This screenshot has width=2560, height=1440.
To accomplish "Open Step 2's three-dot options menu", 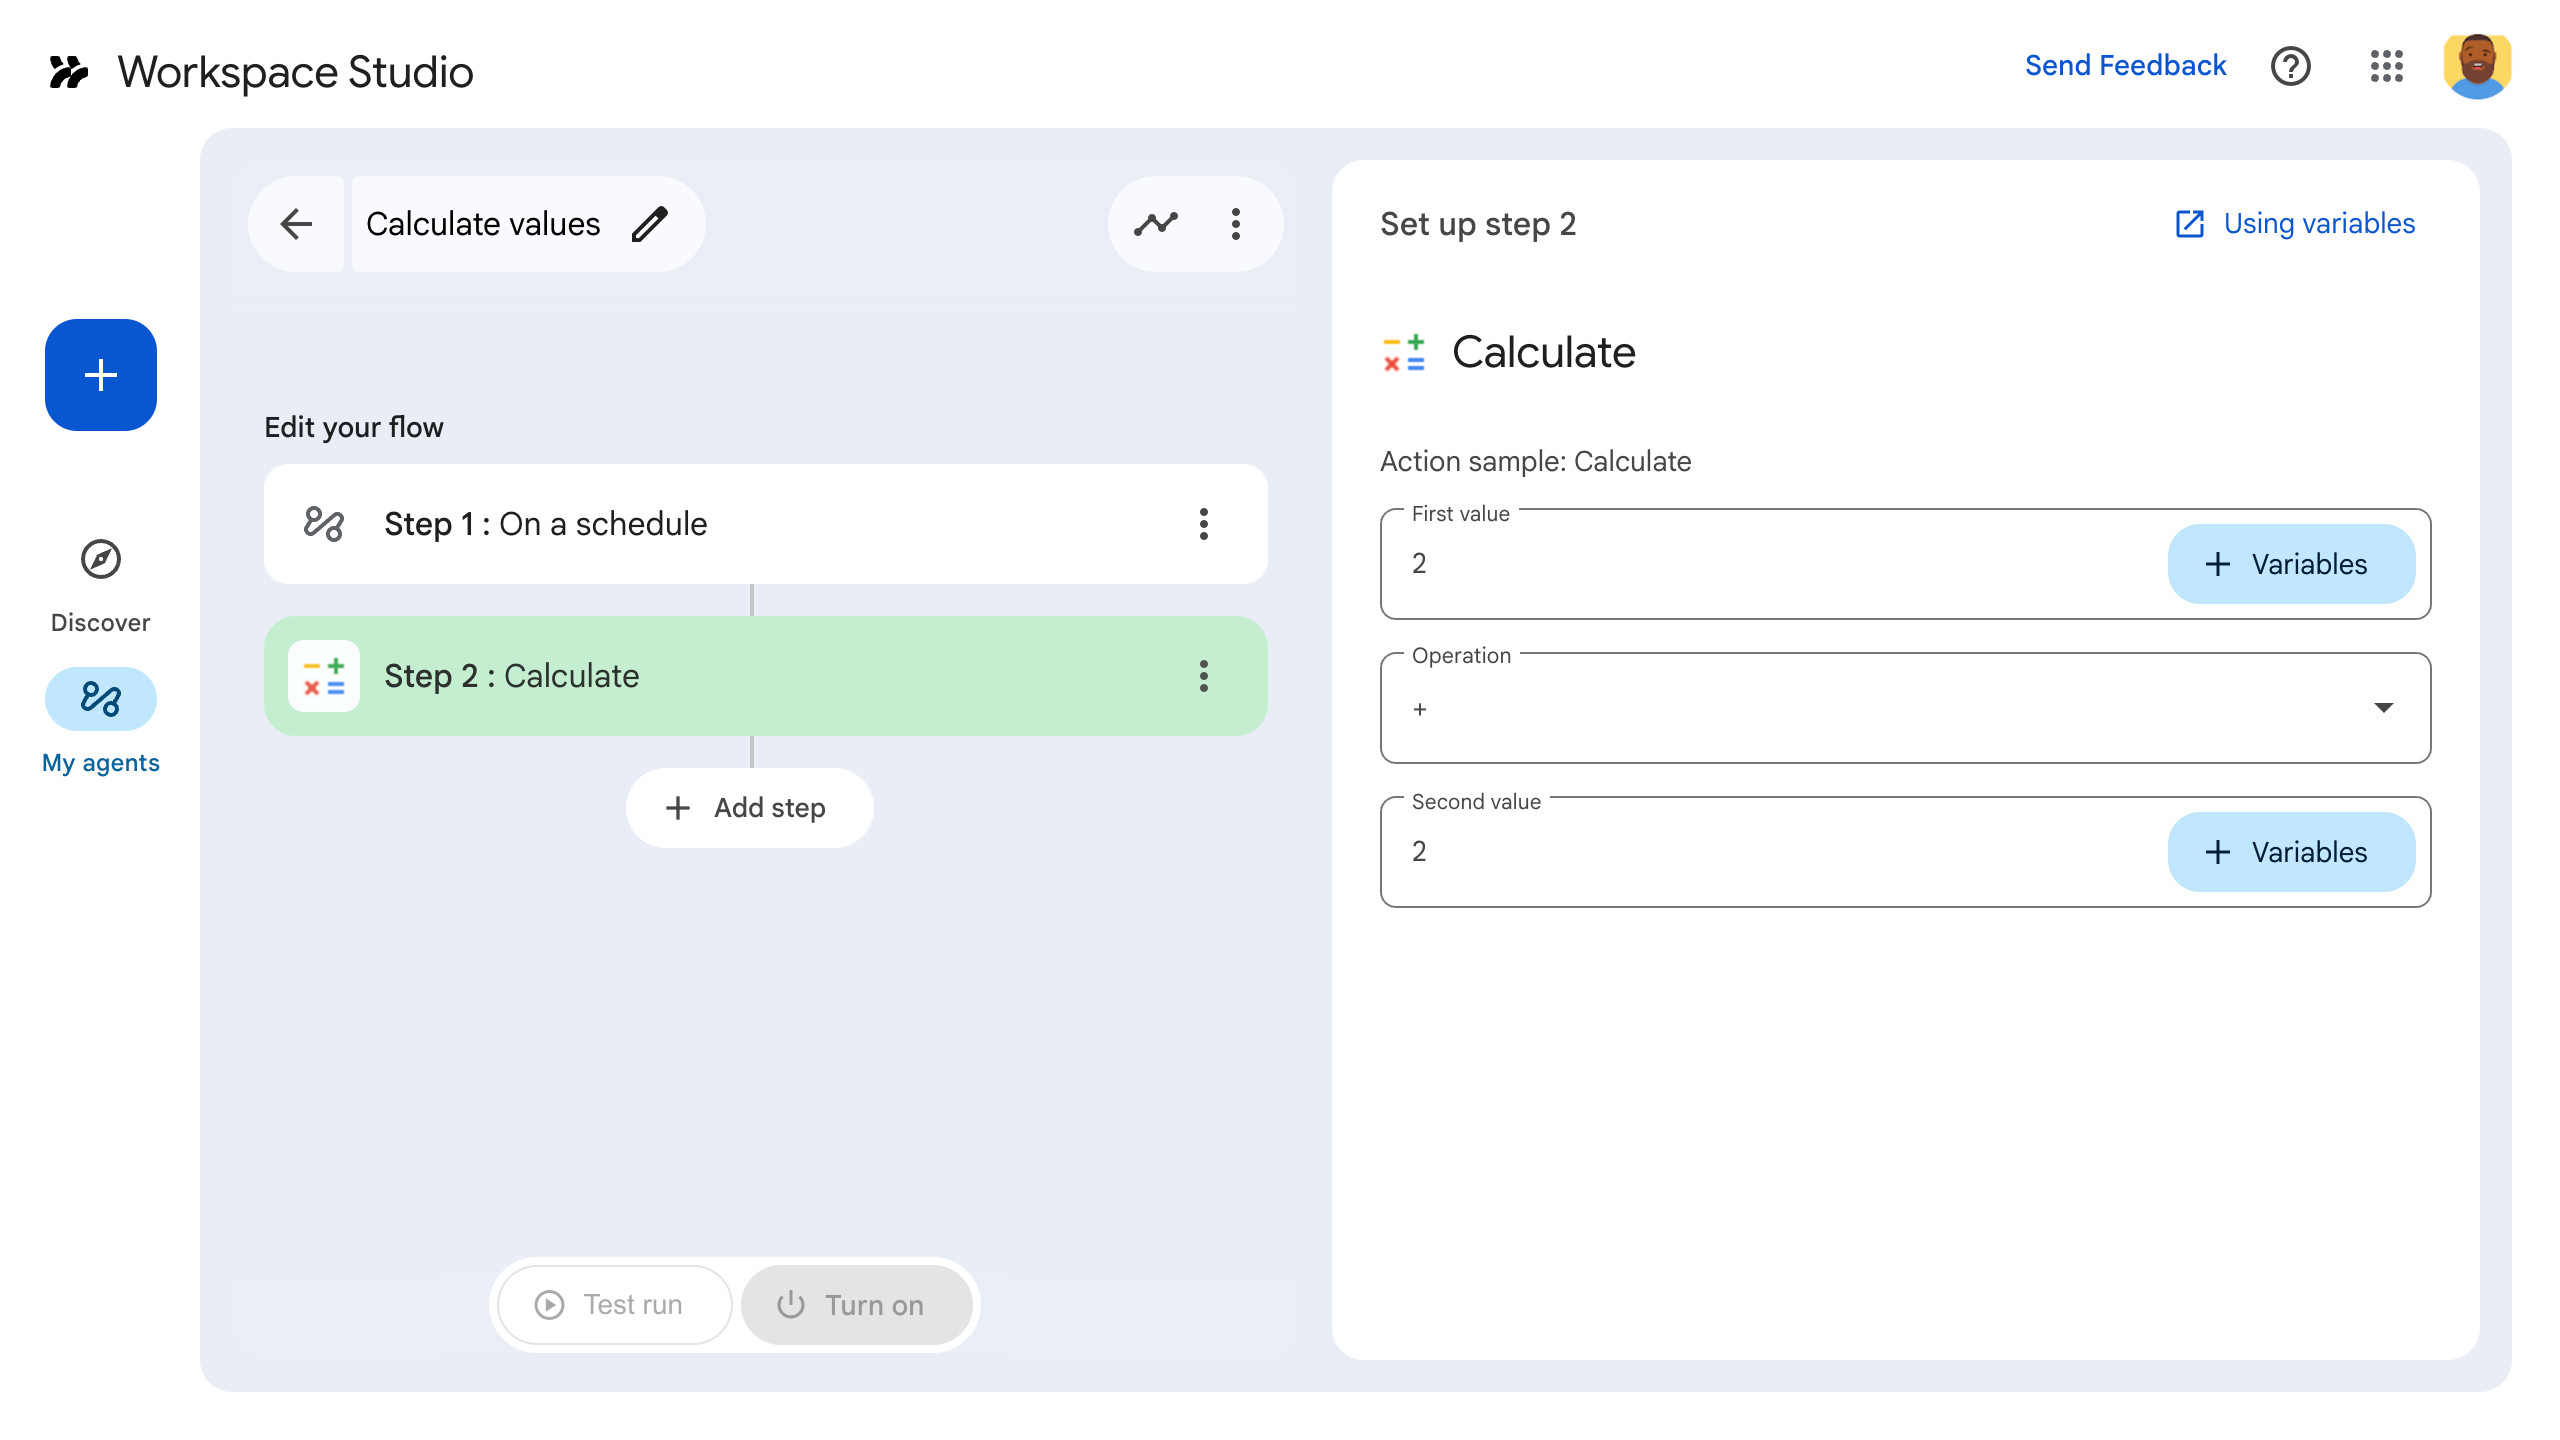I will pos(1203,677).
